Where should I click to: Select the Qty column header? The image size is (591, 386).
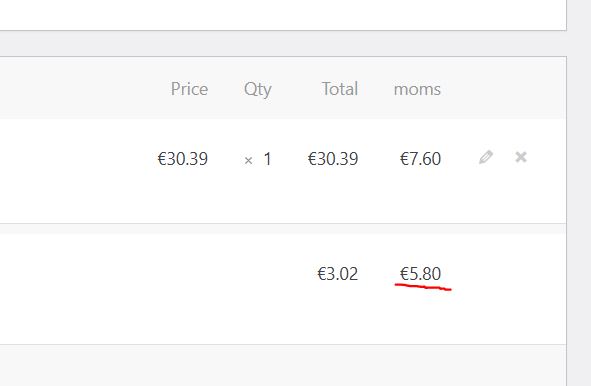pyautogui.click(x=258, y=90)
